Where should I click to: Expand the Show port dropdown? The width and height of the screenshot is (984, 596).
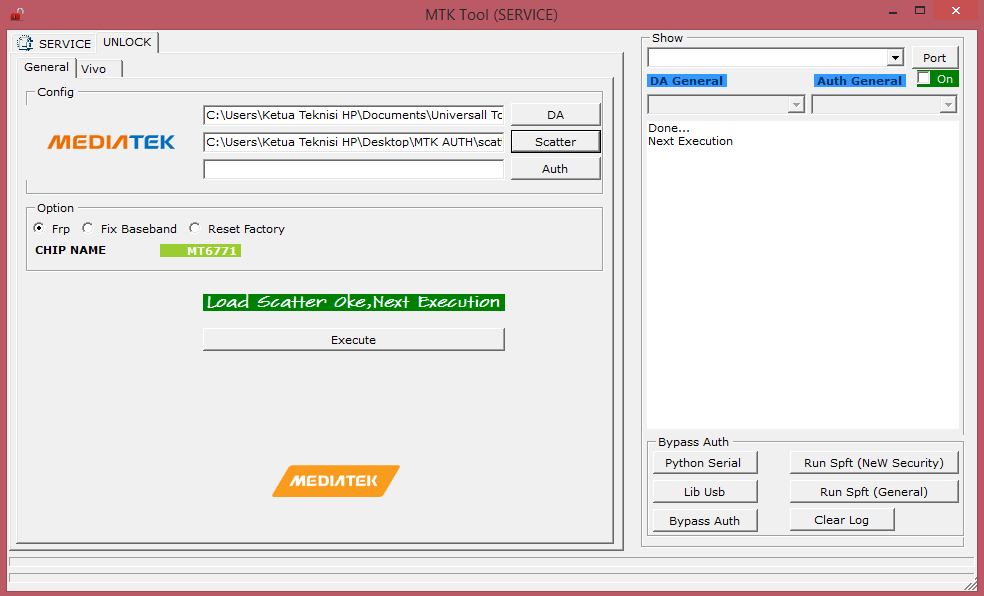895,58
